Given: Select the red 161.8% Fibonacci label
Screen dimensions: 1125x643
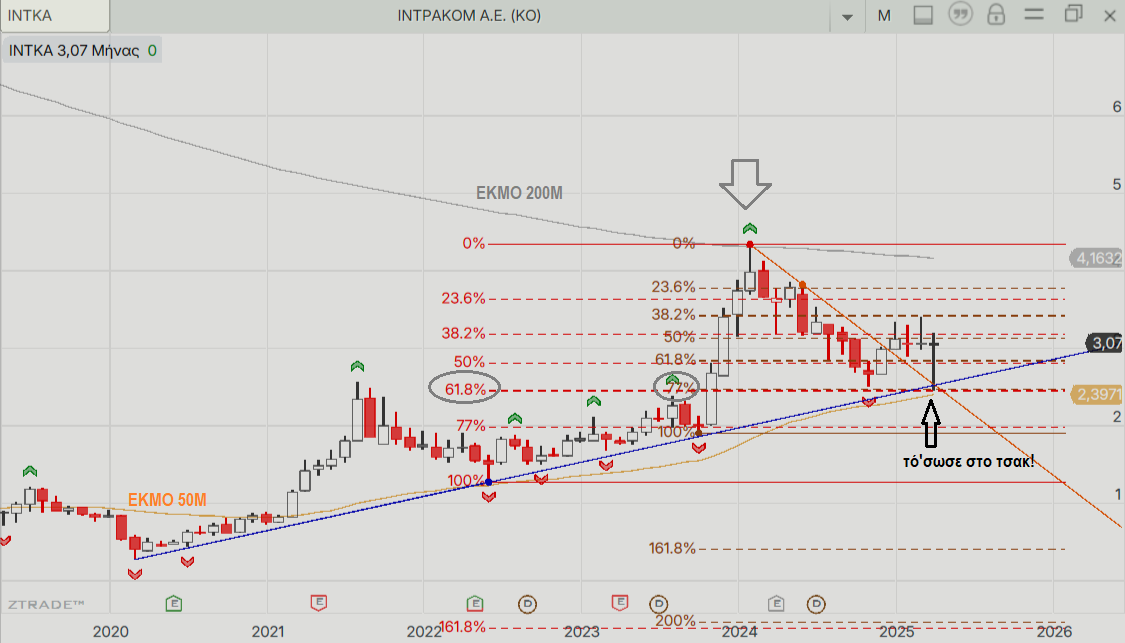Looking at the screenshot, I should point(462,627).
